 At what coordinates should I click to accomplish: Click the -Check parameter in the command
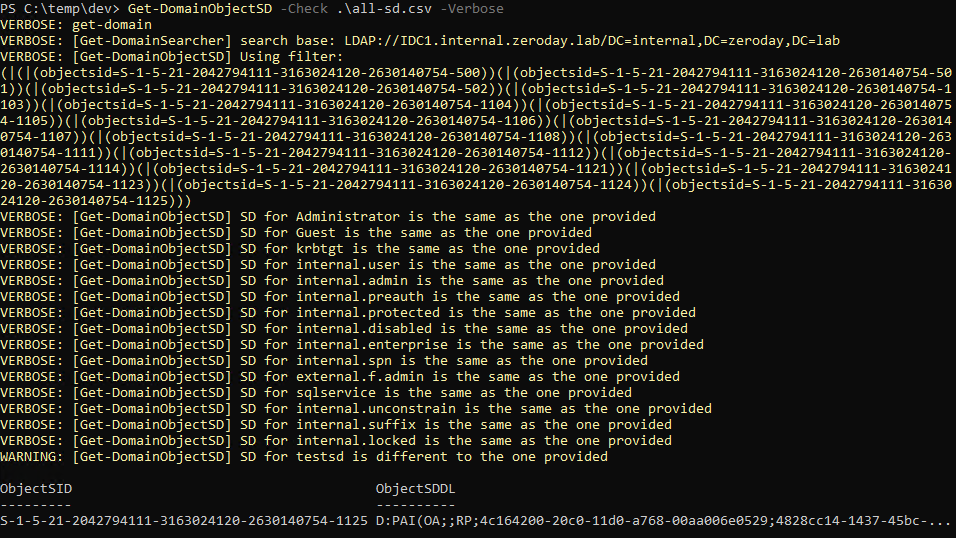tap(304, 9)
